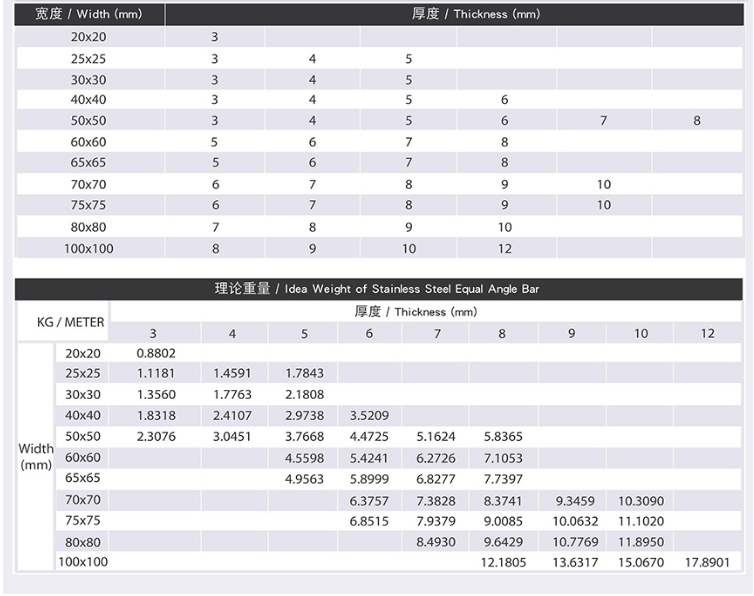This screenshot has height=596, width=754.
Task: Select the 6.8515 weight cell
Action: pyautogui.click(x=369, y=521)
